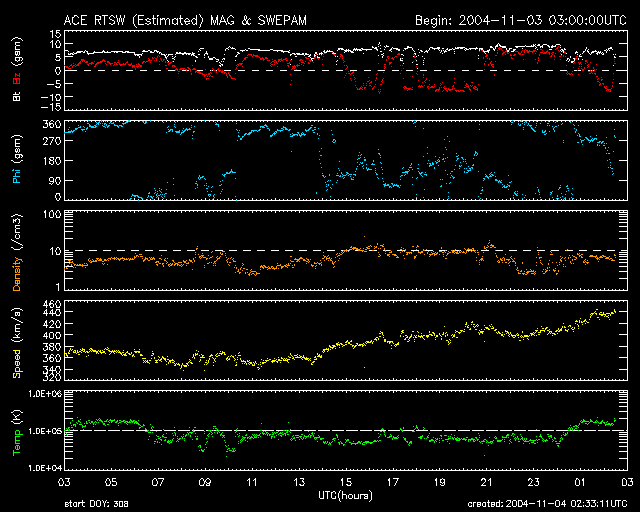Click the '-5' tick in the Bt Bz panel
The height and width of the screenshot is (512, 640).
pos(54,84)
